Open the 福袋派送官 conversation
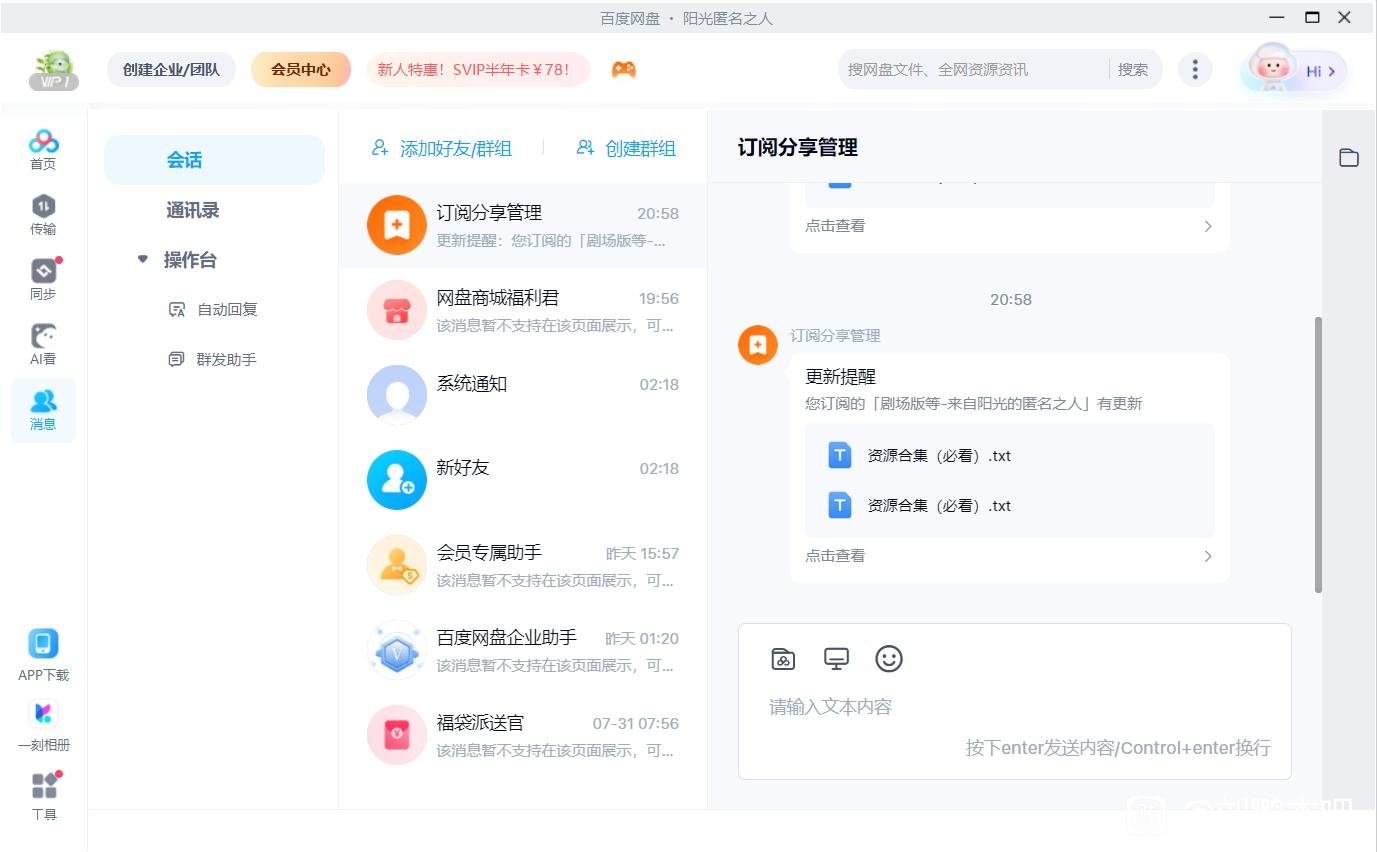Viewport: 1377px width, 852px height. (x=523, y=735)
